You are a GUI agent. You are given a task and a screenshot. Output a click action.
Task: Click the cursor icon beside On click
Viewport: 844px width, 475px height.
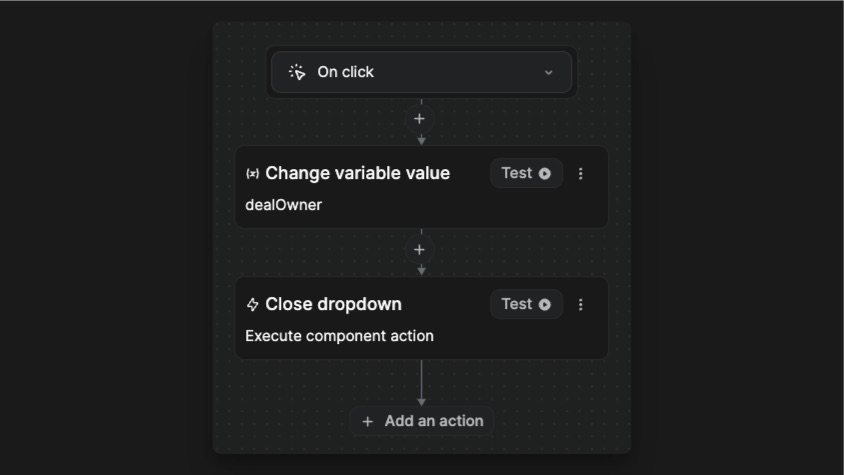[x=297, y=72]
